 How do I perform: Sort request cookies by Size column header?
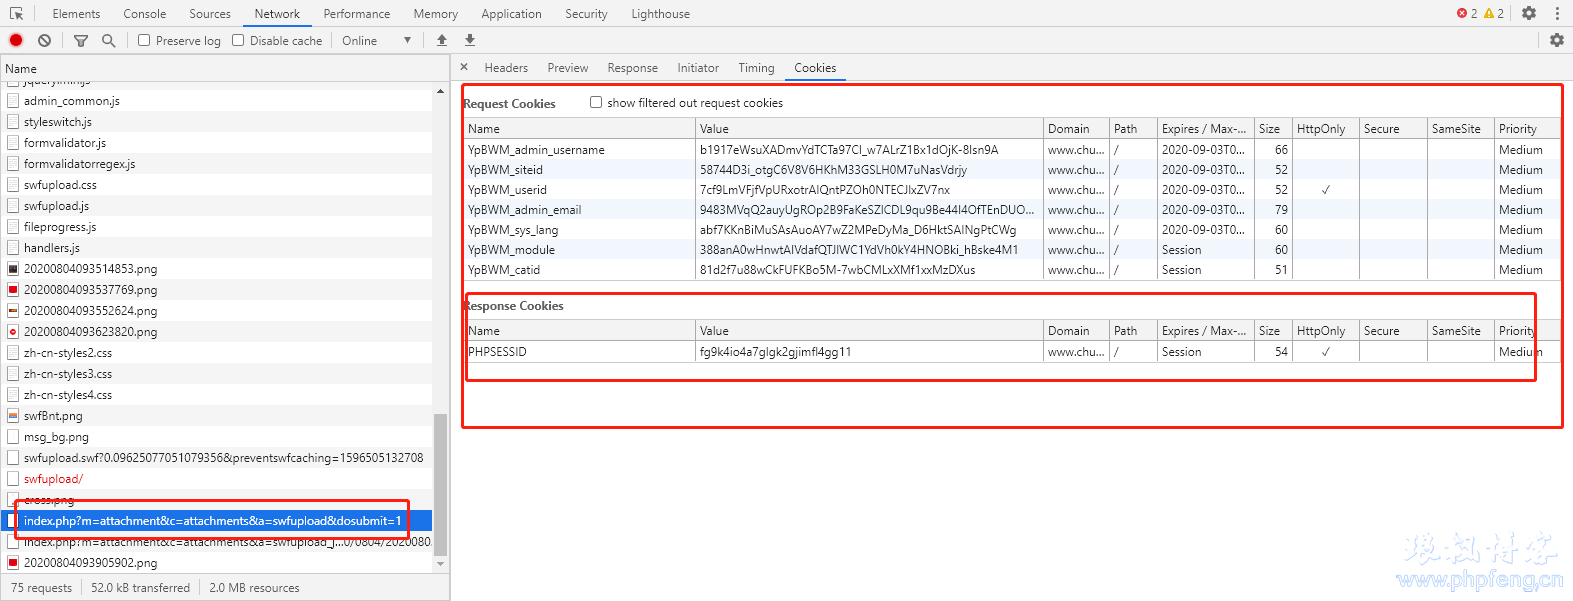[1273, 129]
